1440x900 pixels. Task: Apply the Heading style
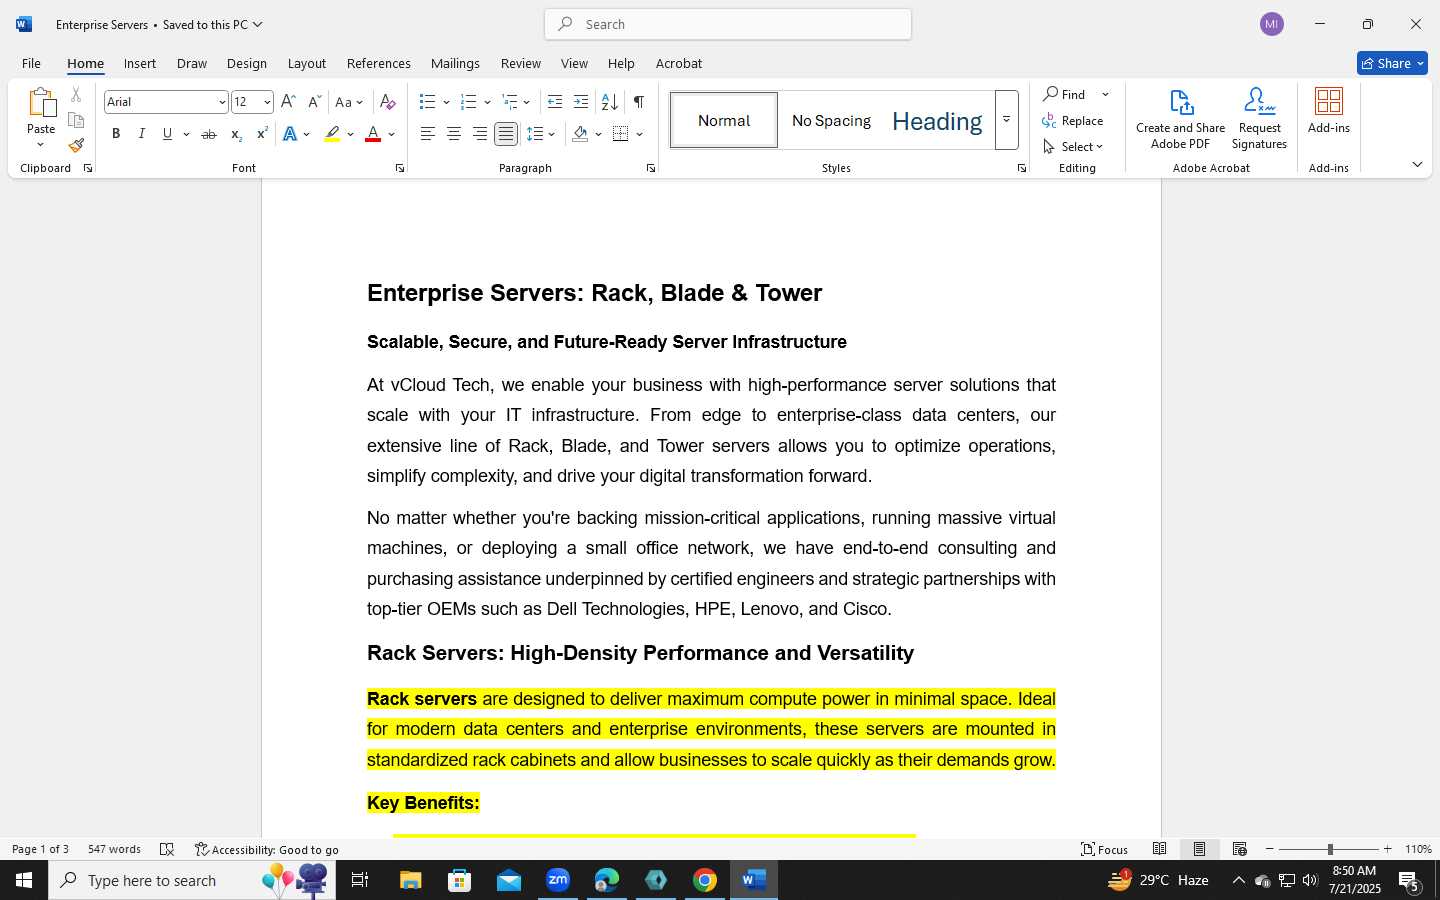[x=937, y=120]
